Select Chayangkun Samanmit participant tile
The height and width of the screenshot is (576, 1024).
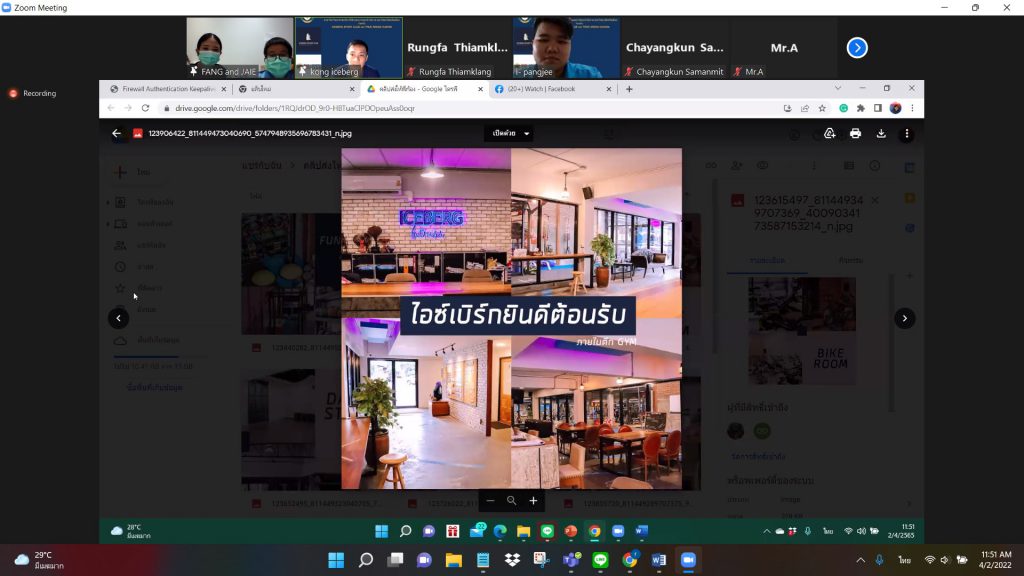point(675,48)
